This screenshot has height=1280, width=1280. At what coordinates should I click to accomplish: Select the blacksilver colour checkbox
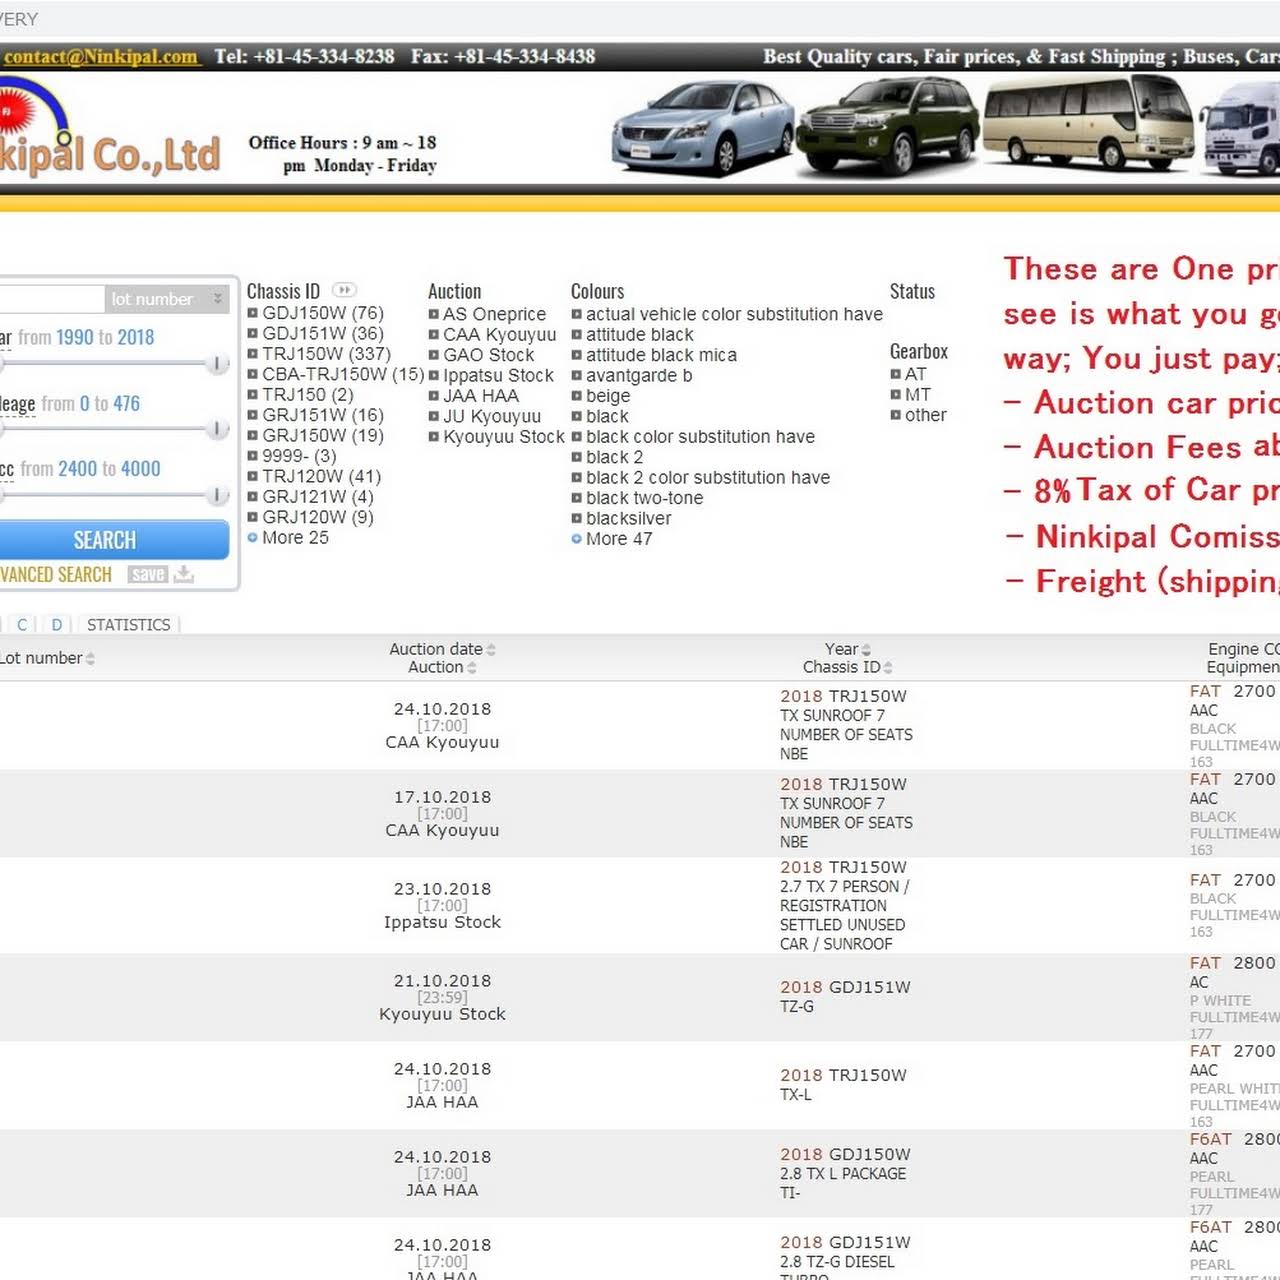[x=577, y=518]
